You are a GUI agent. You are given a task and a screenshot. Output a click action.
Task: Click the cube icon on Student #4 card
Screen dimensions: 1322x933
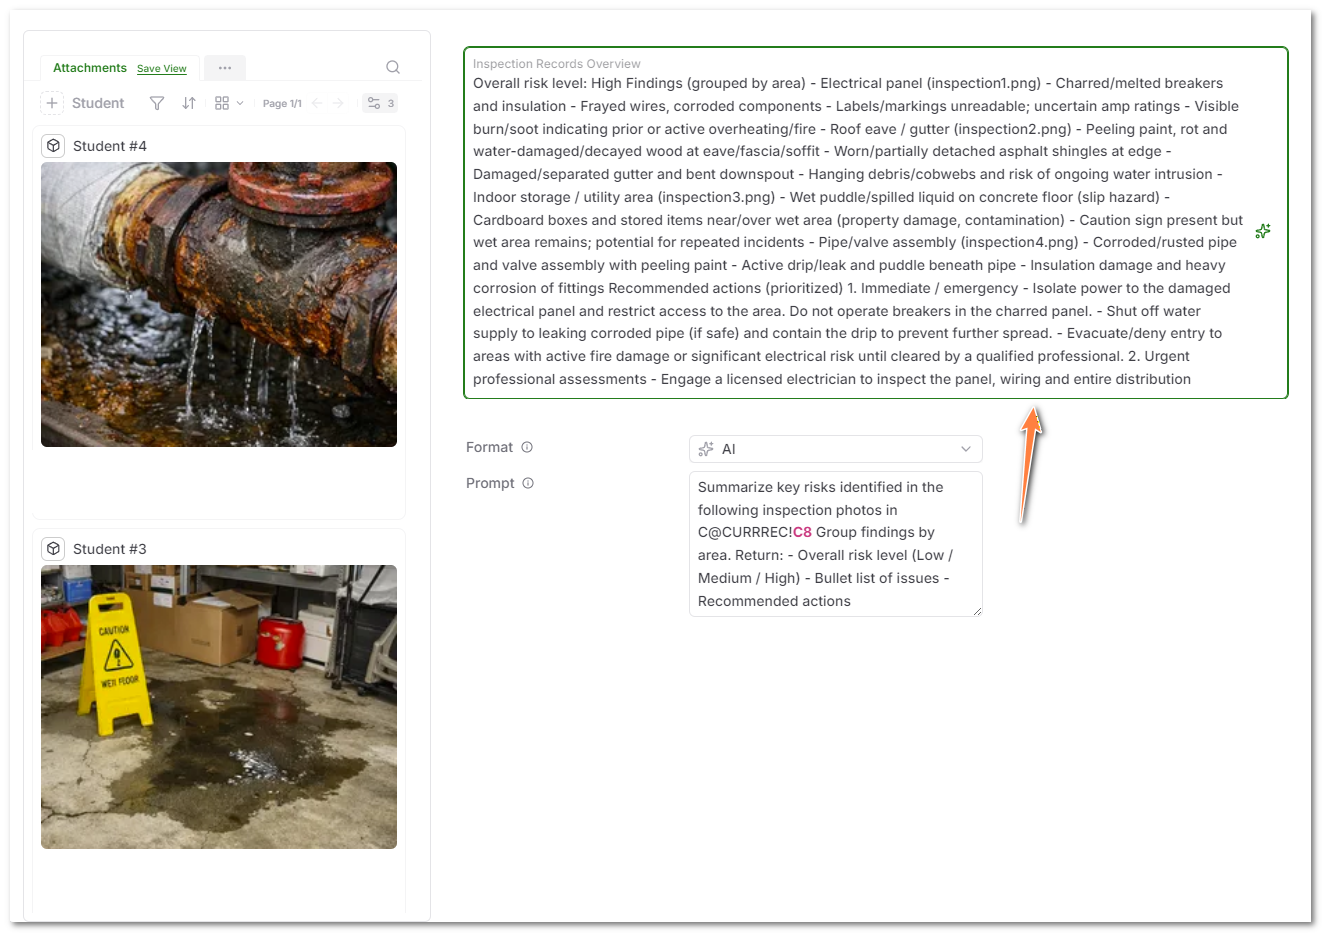coord(53,145)
